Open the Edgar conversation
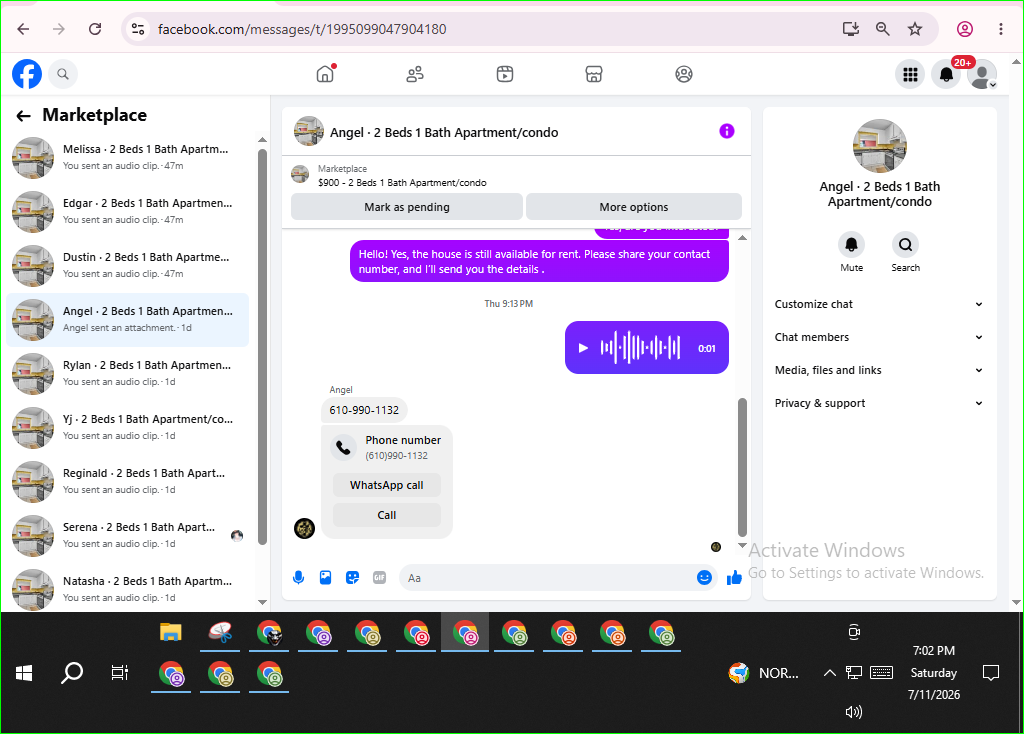The height and width of the screenshot is (734, 1024). [x=128, y=212]
